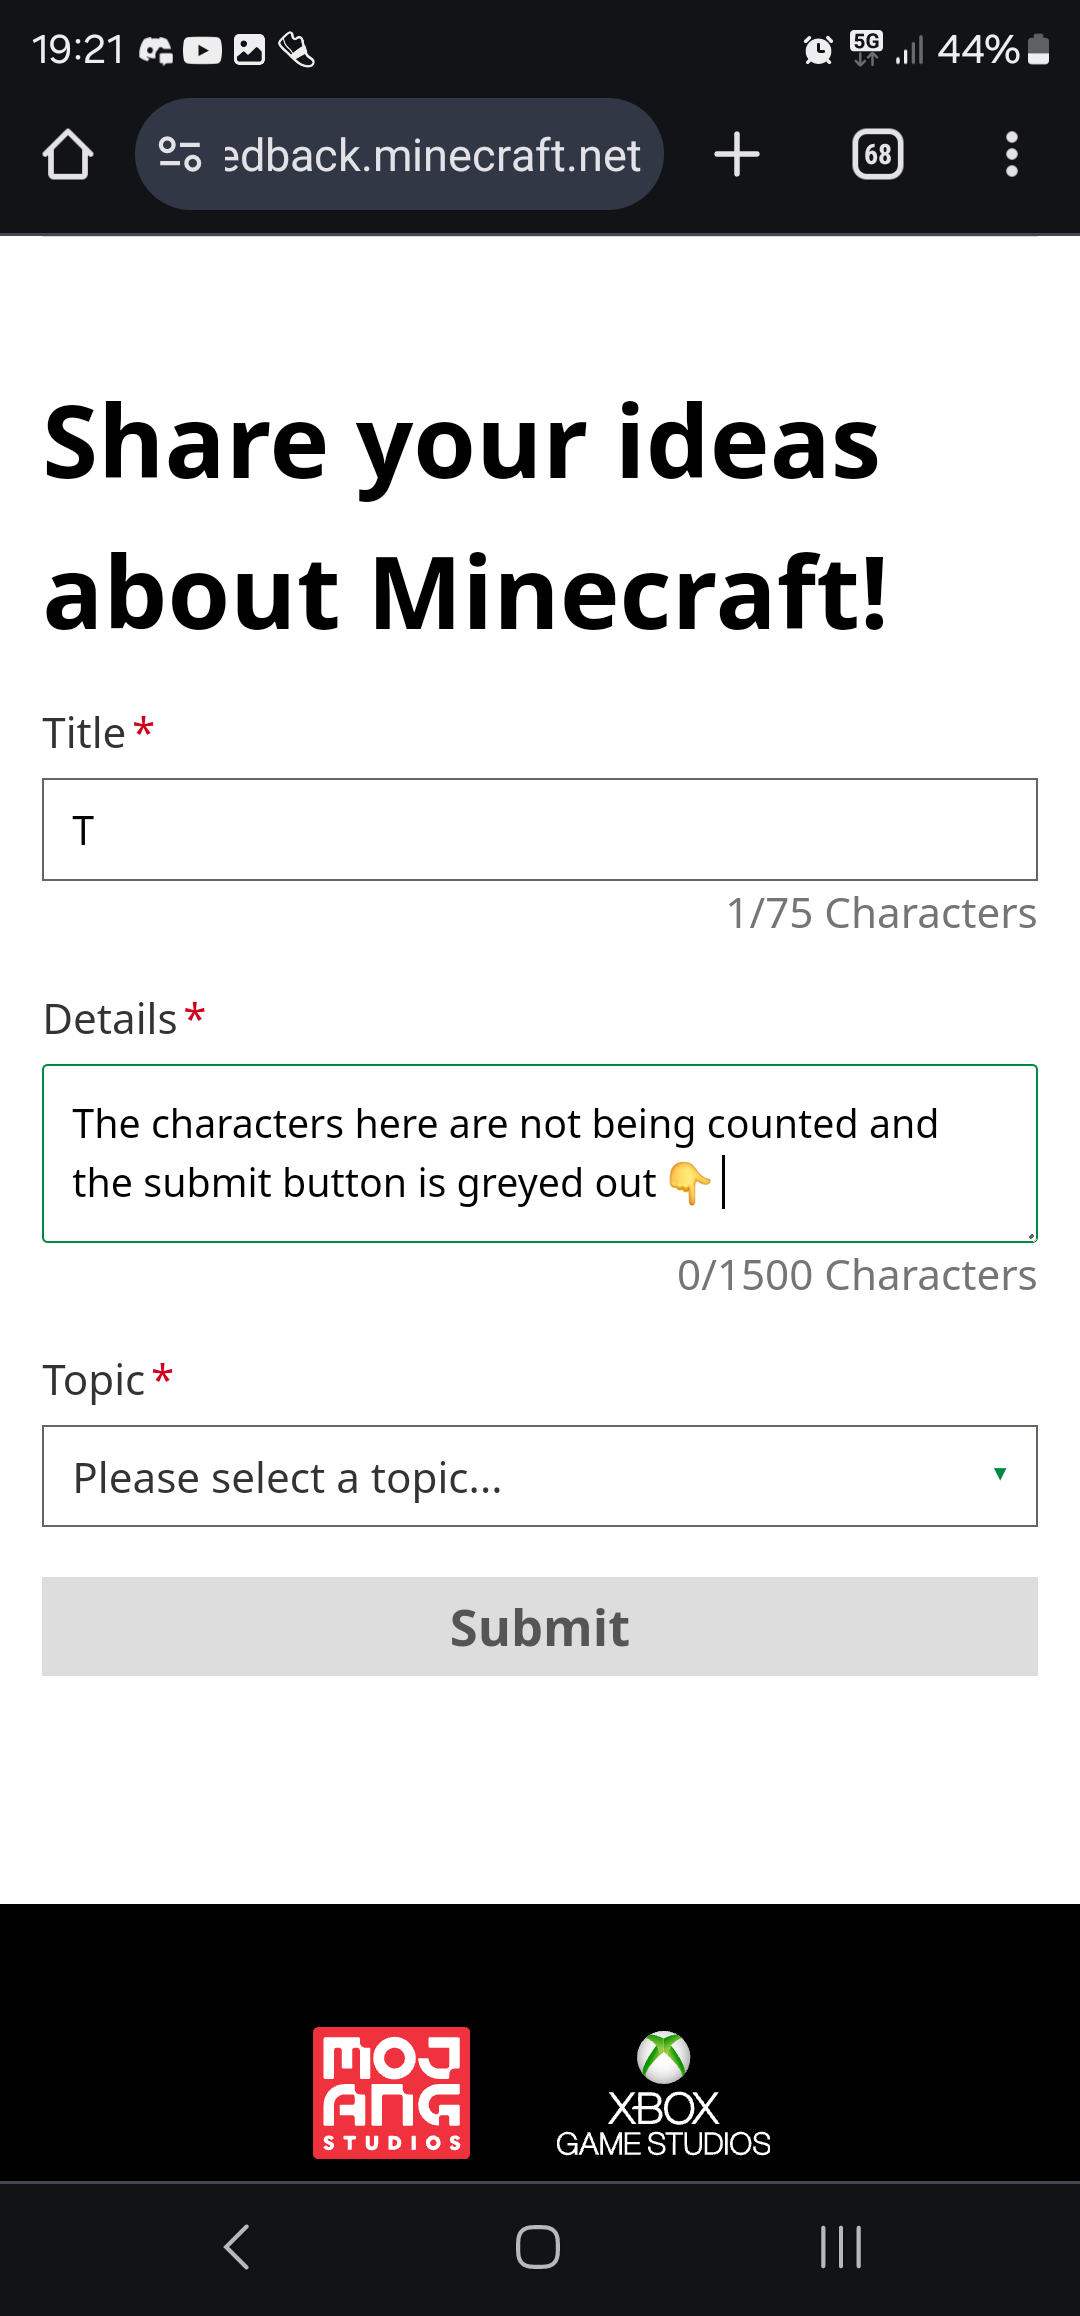
Task: Open the browser three-dot menu
Action: pos(1011,155)
